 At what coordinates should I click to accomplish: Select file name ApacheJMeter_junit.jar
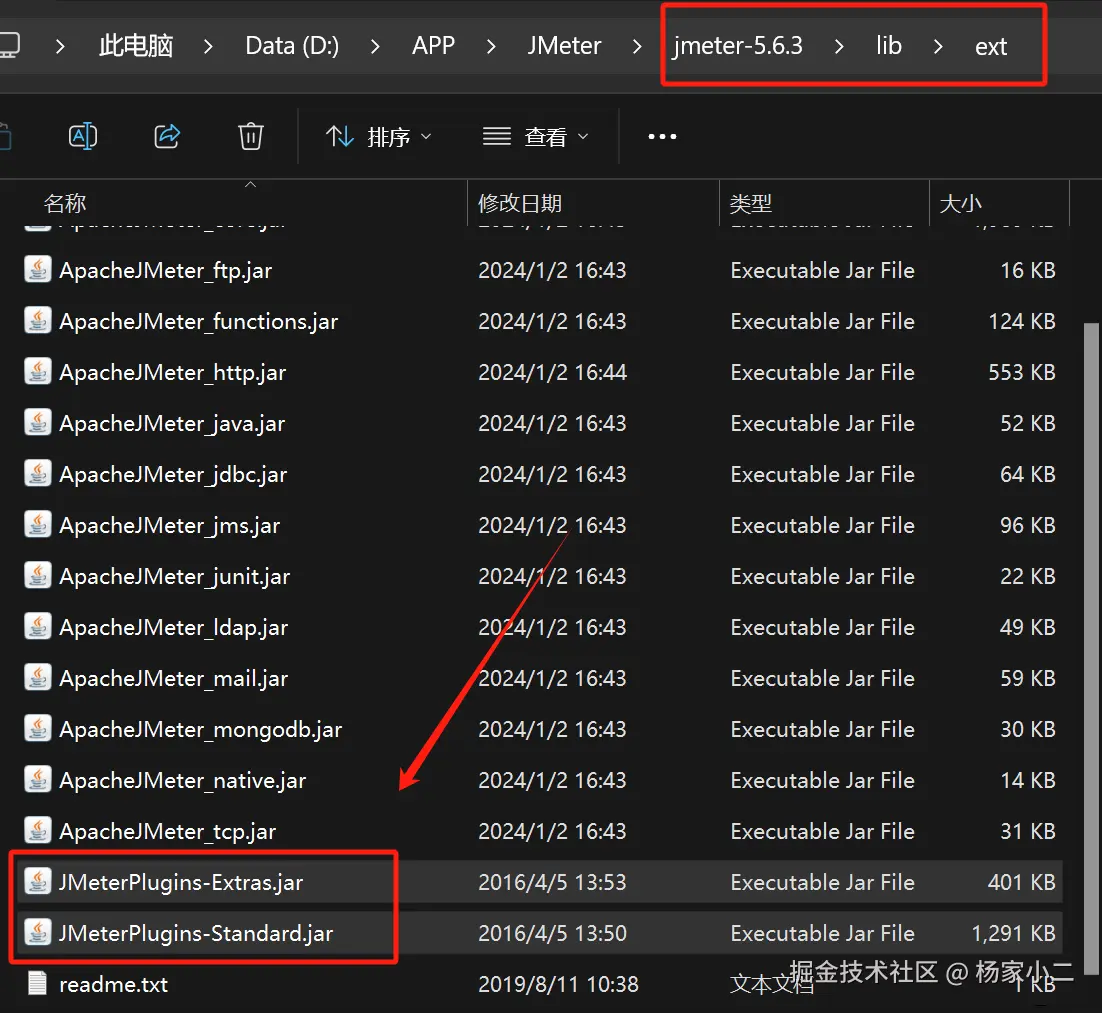[x=174, y=576]
